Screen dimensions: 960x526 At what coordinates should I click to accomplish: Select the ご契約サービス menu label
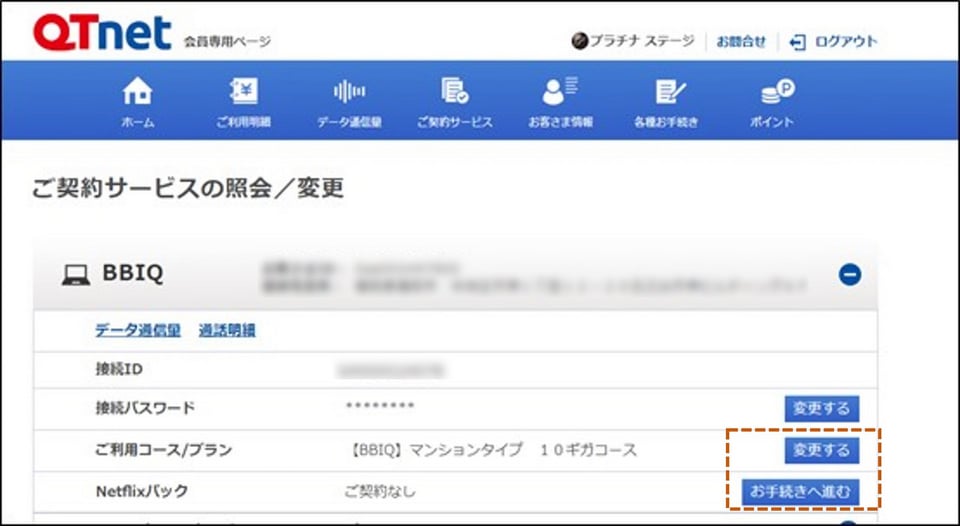(454, 122)
